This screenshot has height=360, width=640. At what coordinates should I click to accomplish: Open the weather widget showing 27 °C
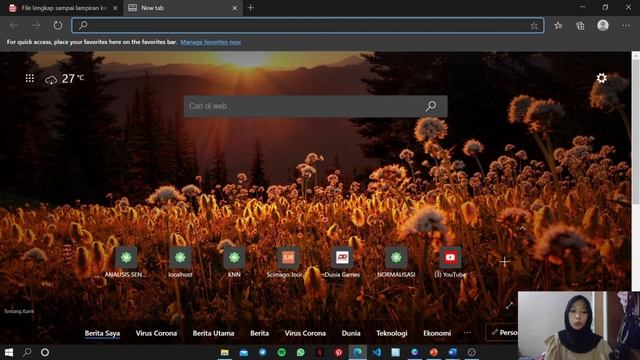point(64,79)
